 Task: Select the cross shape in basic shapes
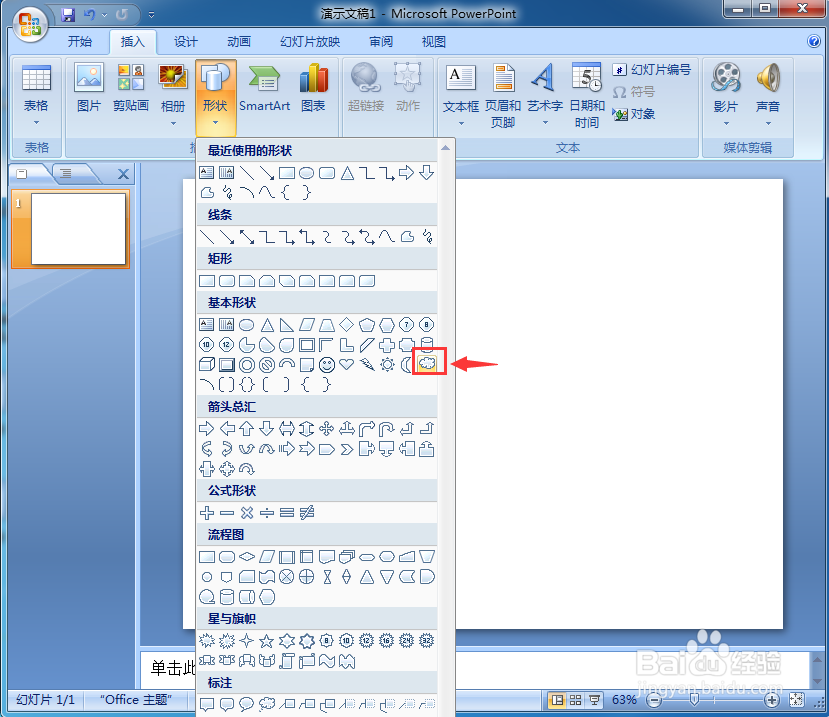(387, 345)
